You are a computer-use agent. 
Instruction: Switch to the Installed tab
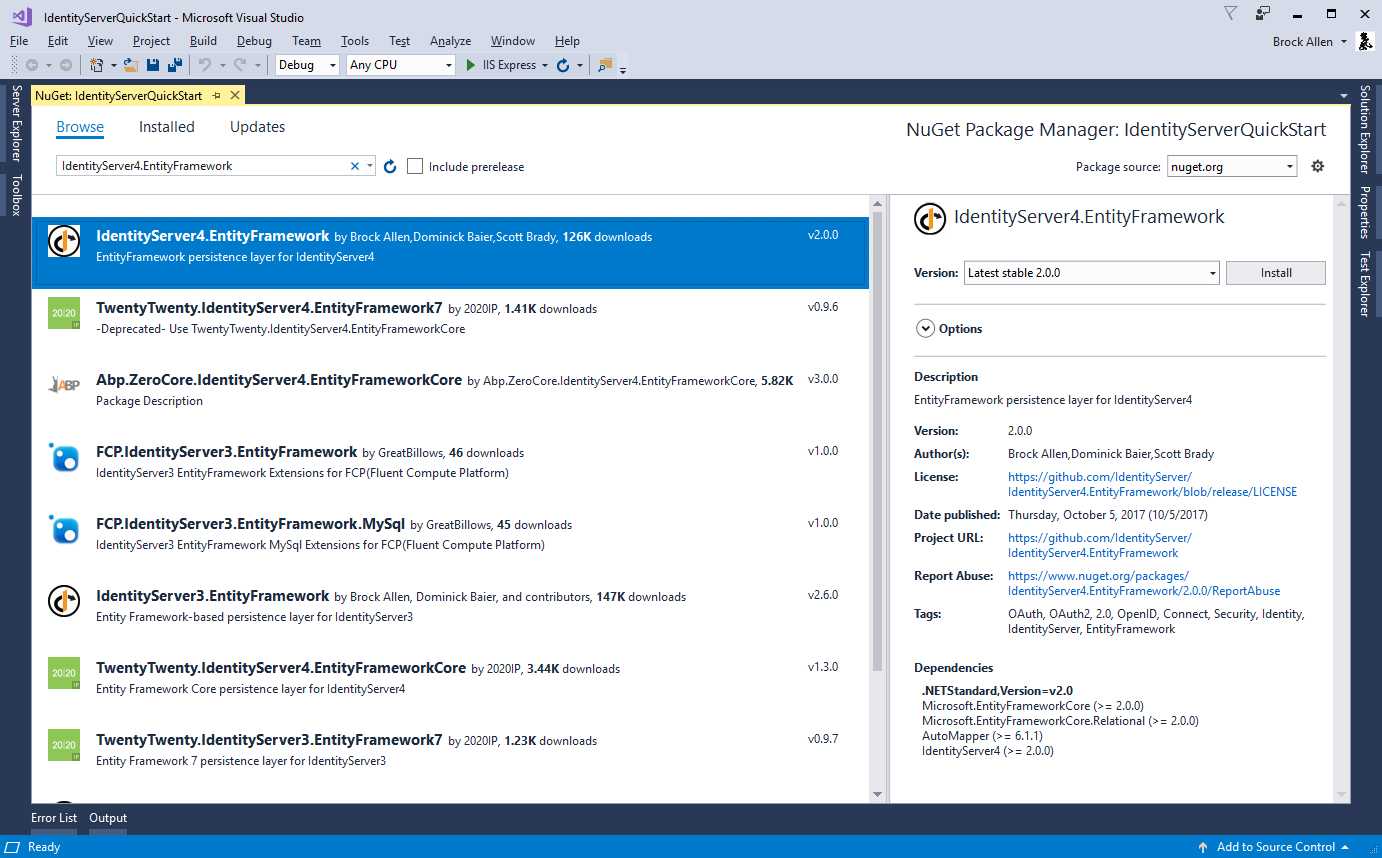click(x=167, y=127)
